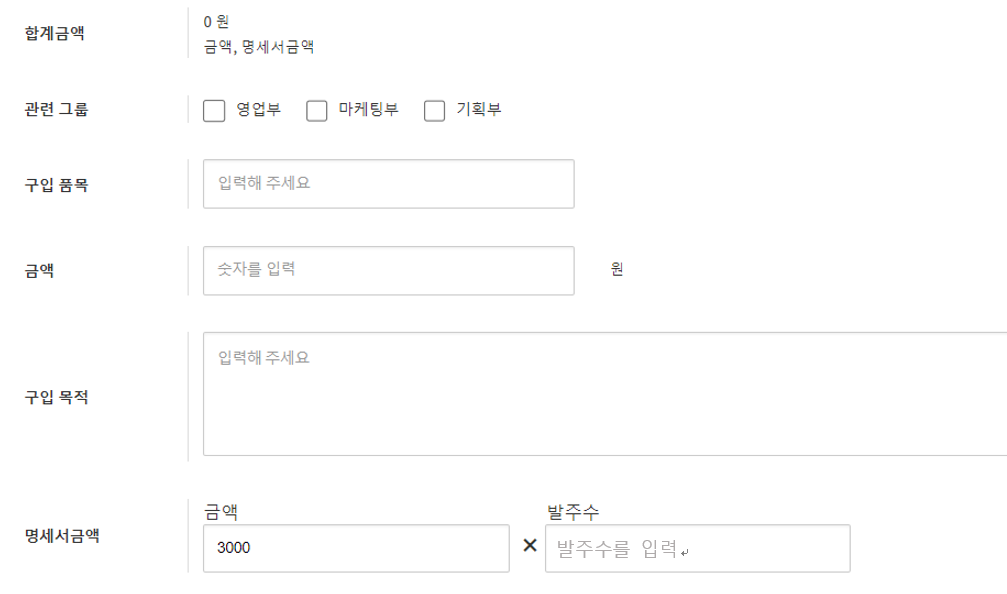This screenshot has width=1007, height=594.
Task: Click the 0 원 total value
Action: click(x=216, y=21)
